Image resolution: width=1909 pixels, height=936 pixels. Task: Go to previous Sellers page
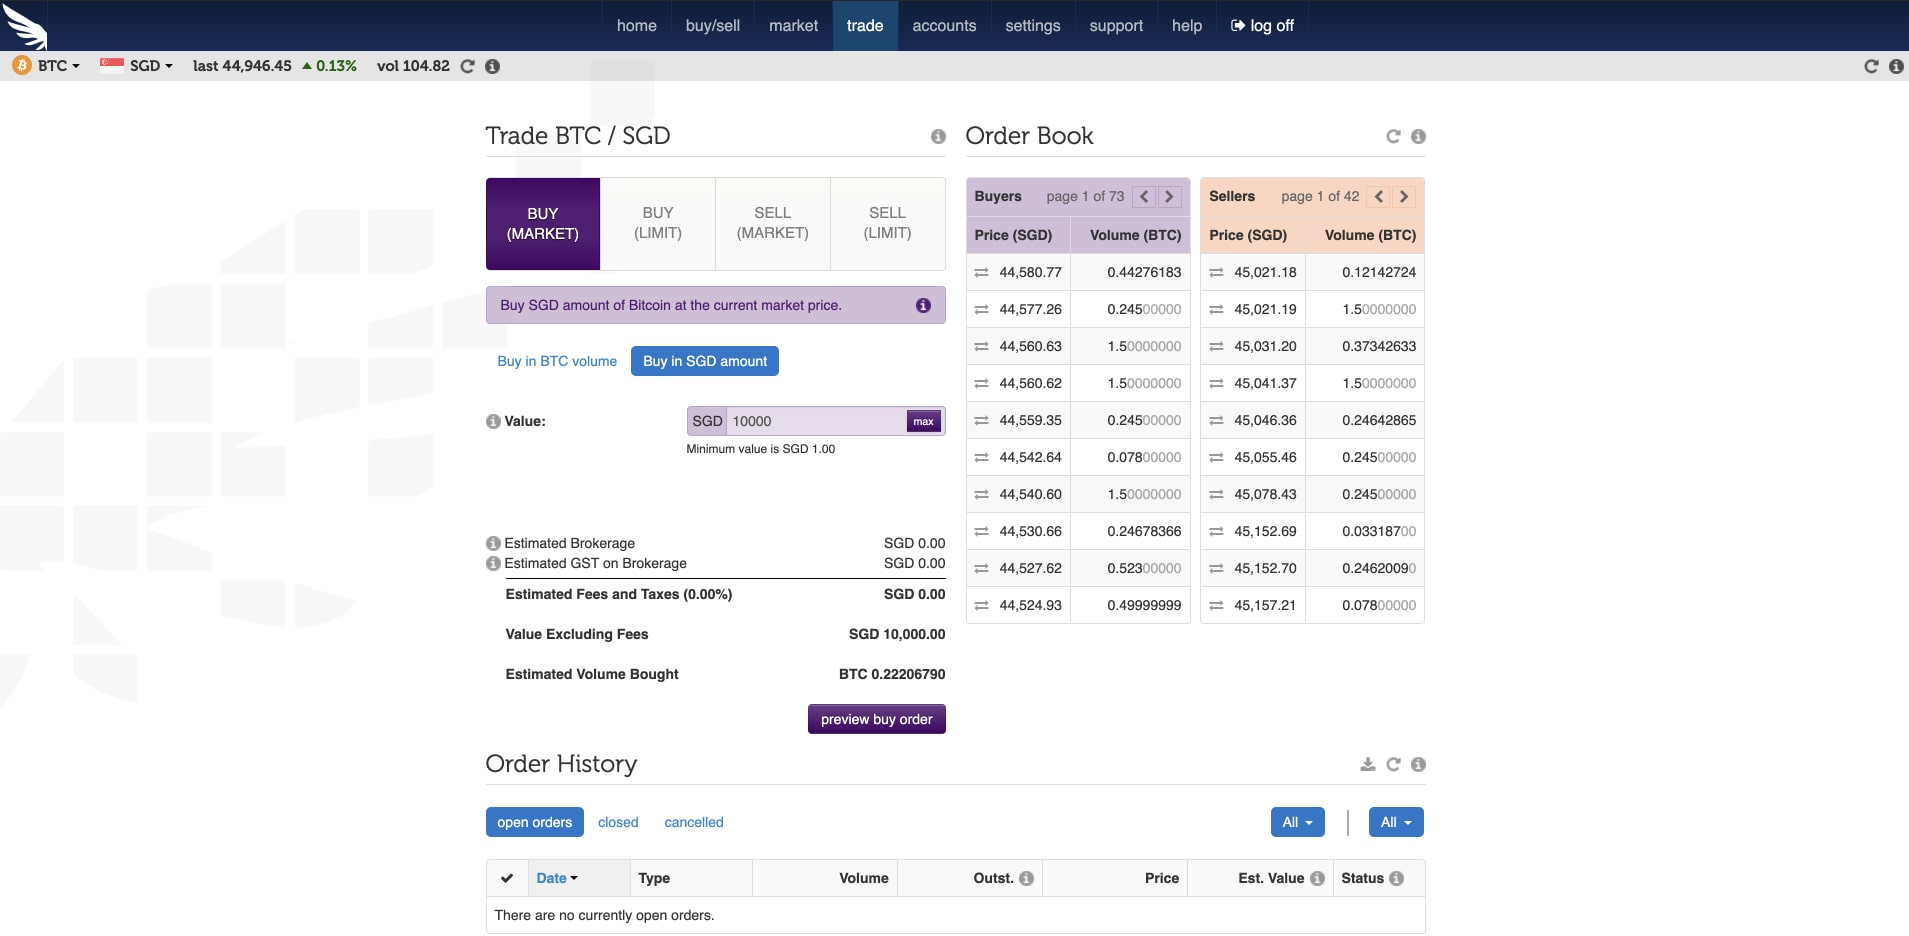click(1379, 196)
